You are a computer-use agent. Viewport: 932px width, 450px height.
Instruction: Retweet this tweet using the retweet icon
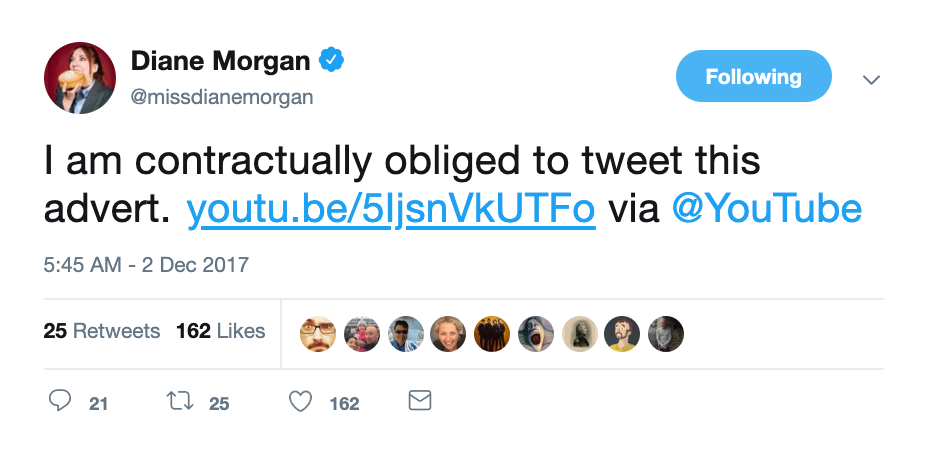[181, 402]
